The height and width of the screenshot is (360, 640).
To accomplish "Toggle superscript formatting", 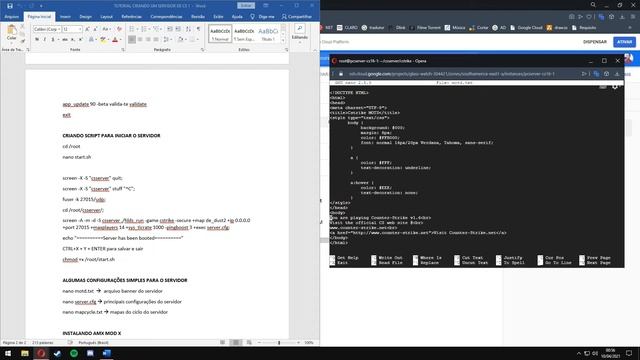I will click(x=80, y=40).
